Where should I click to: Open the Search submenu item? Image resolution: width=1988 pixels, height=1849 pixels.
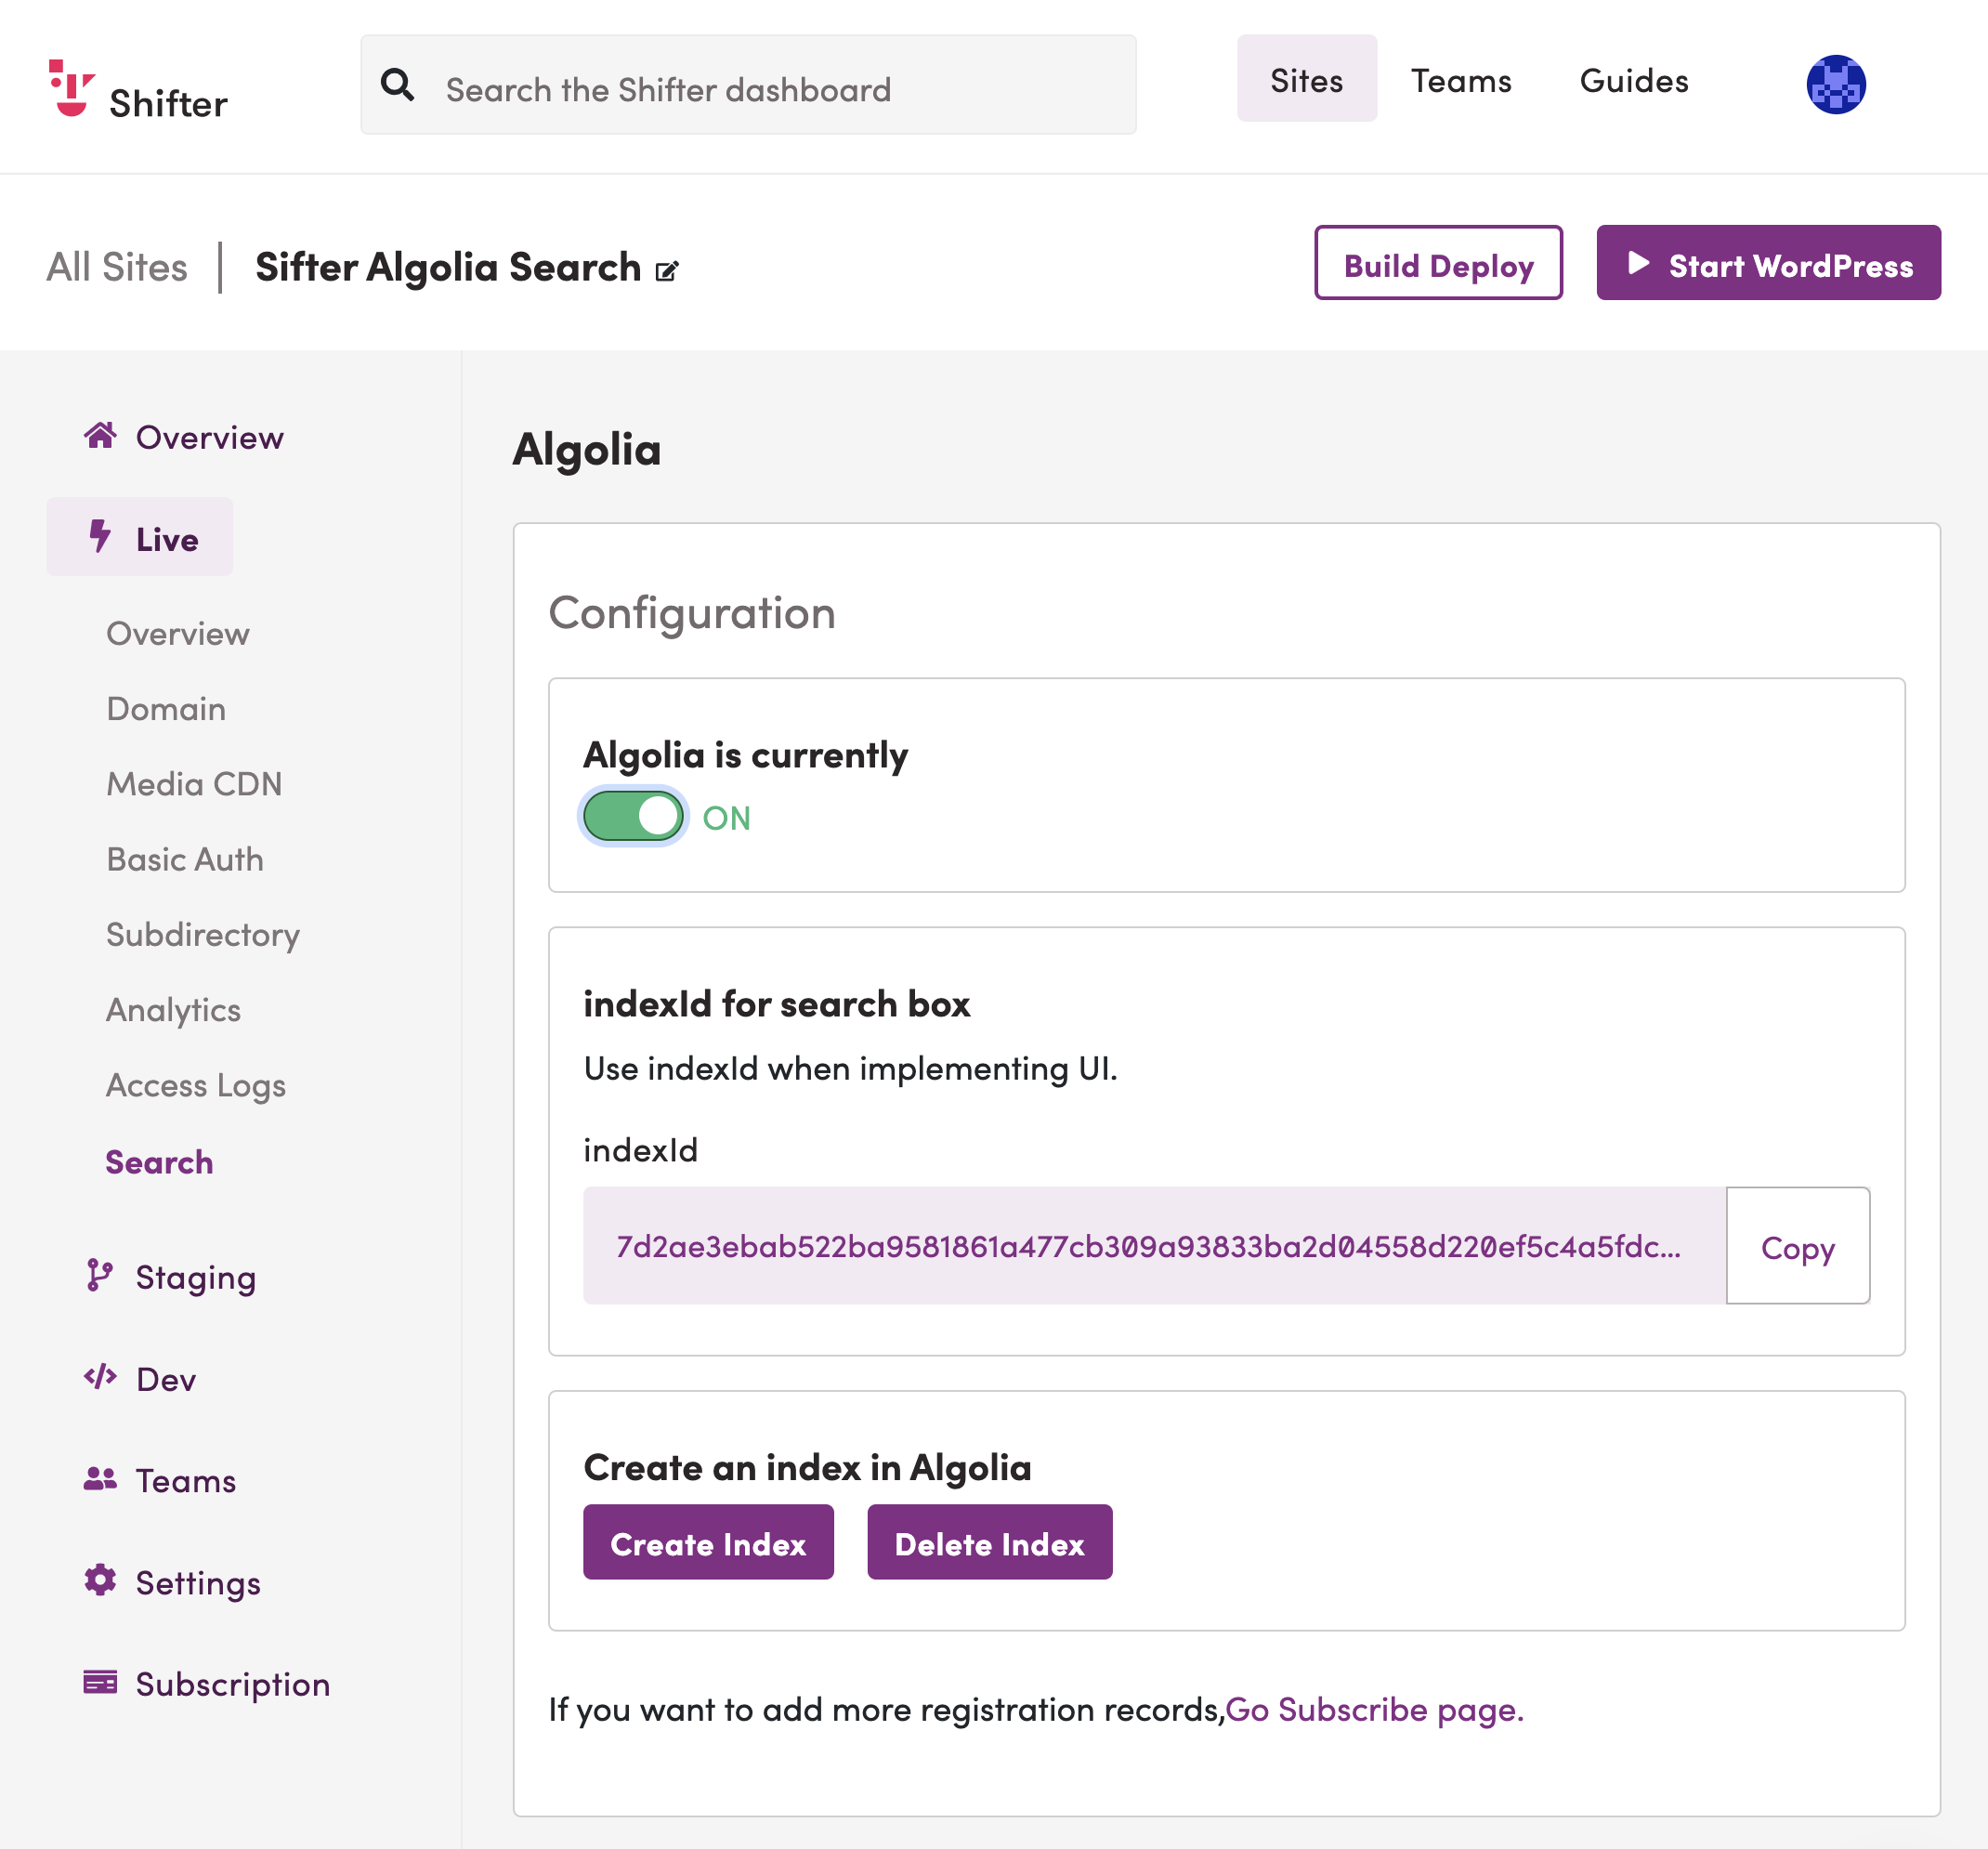click(x=159, y=1162)
